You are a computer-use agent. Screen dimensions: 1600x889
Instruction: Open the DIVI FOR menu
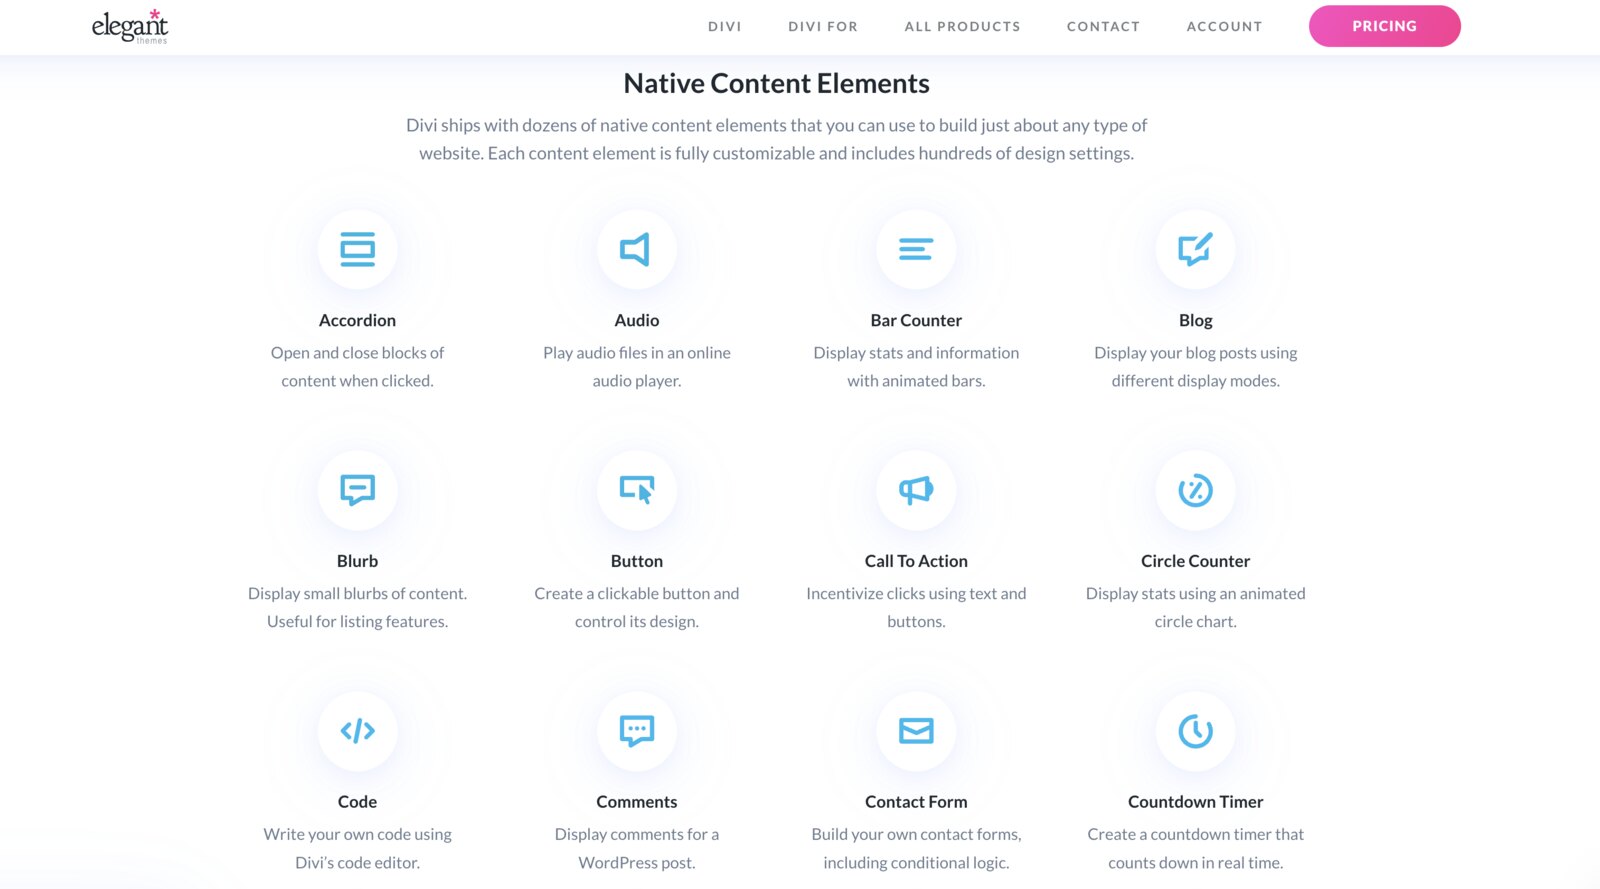point(823,26)
